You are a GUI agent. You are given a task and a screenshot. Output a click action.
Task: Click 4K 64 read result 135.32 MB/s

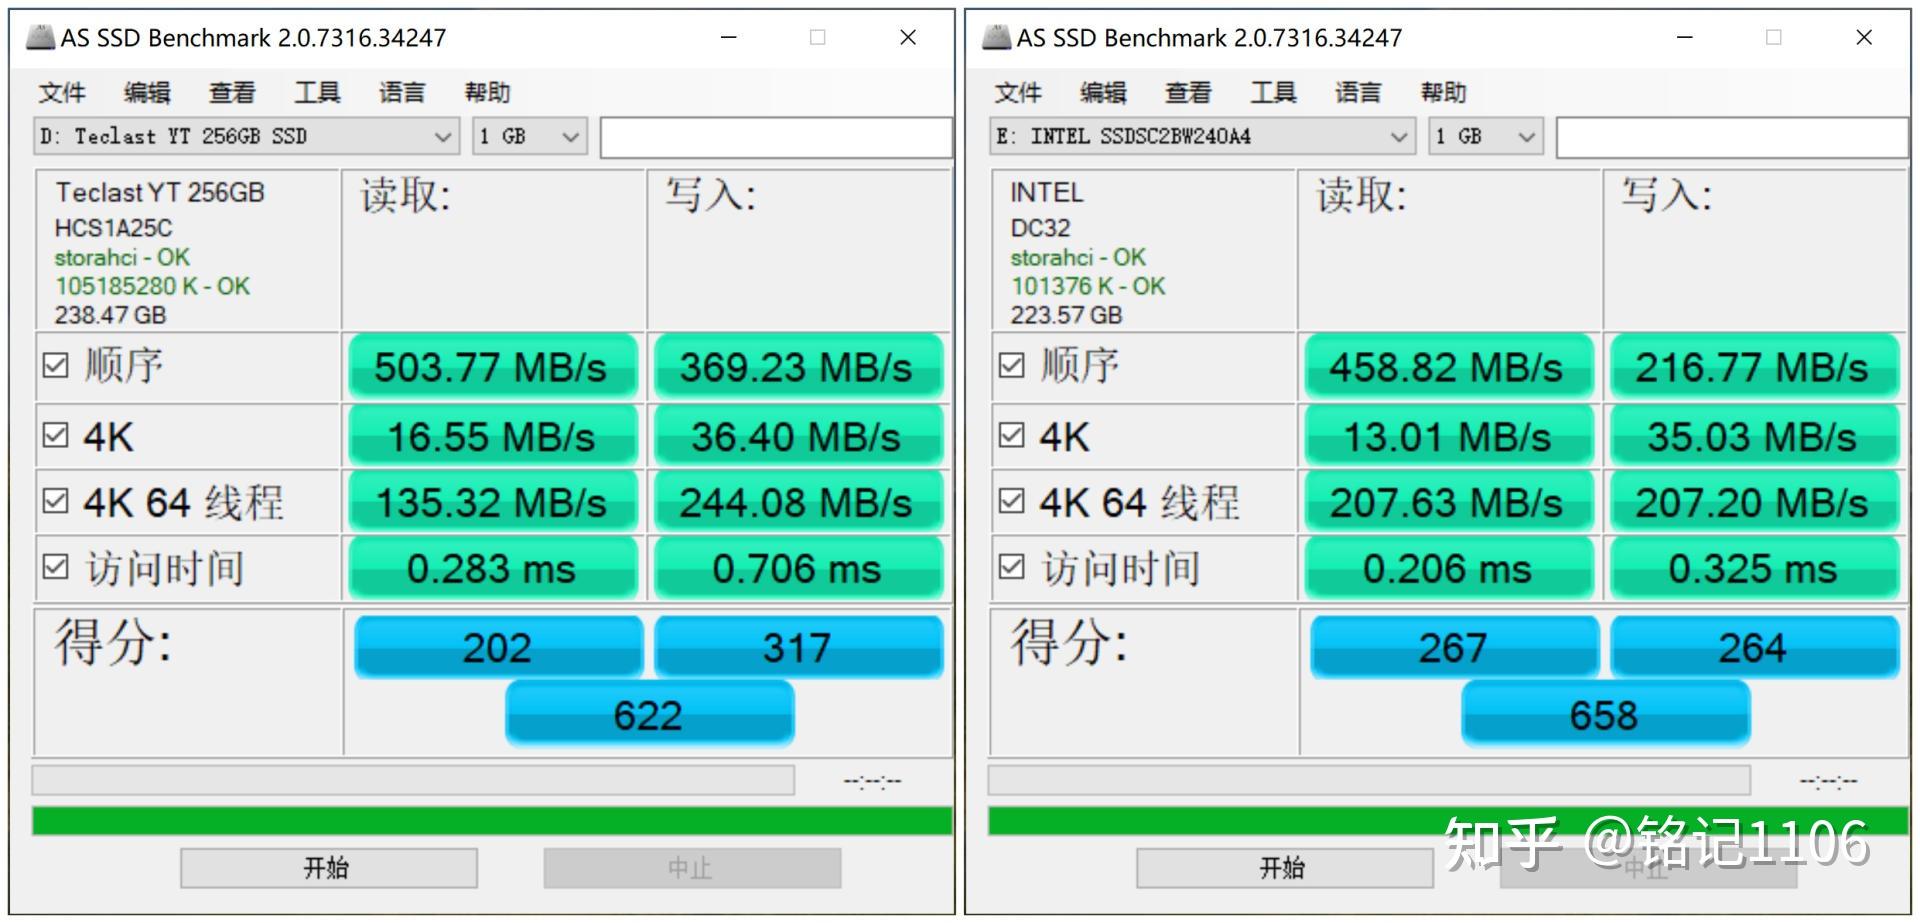click(x=492, y=502)
